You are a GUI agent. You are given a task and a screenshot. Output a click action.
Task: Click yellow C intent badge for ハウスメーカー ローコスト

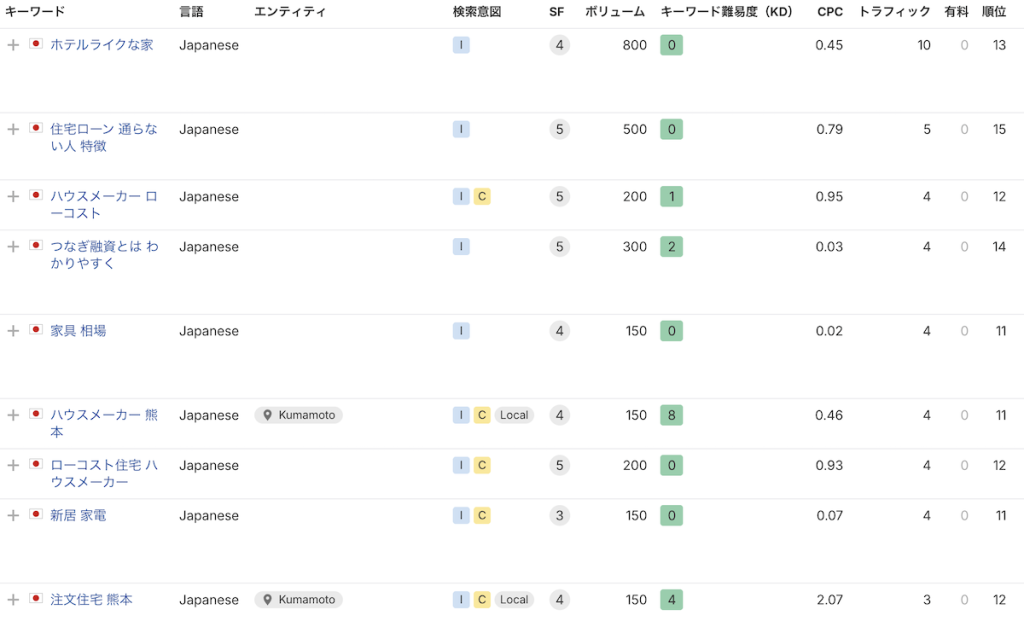[482, 197]
